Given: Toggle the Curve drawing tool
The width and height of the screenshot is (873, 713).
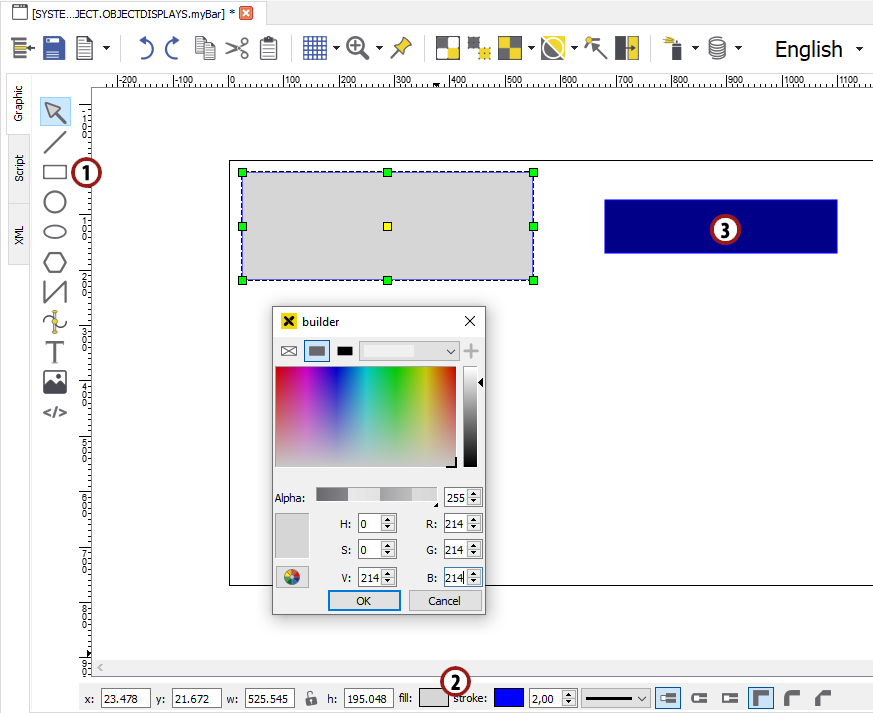Looking at the screenshot, I should click(55, 321).
